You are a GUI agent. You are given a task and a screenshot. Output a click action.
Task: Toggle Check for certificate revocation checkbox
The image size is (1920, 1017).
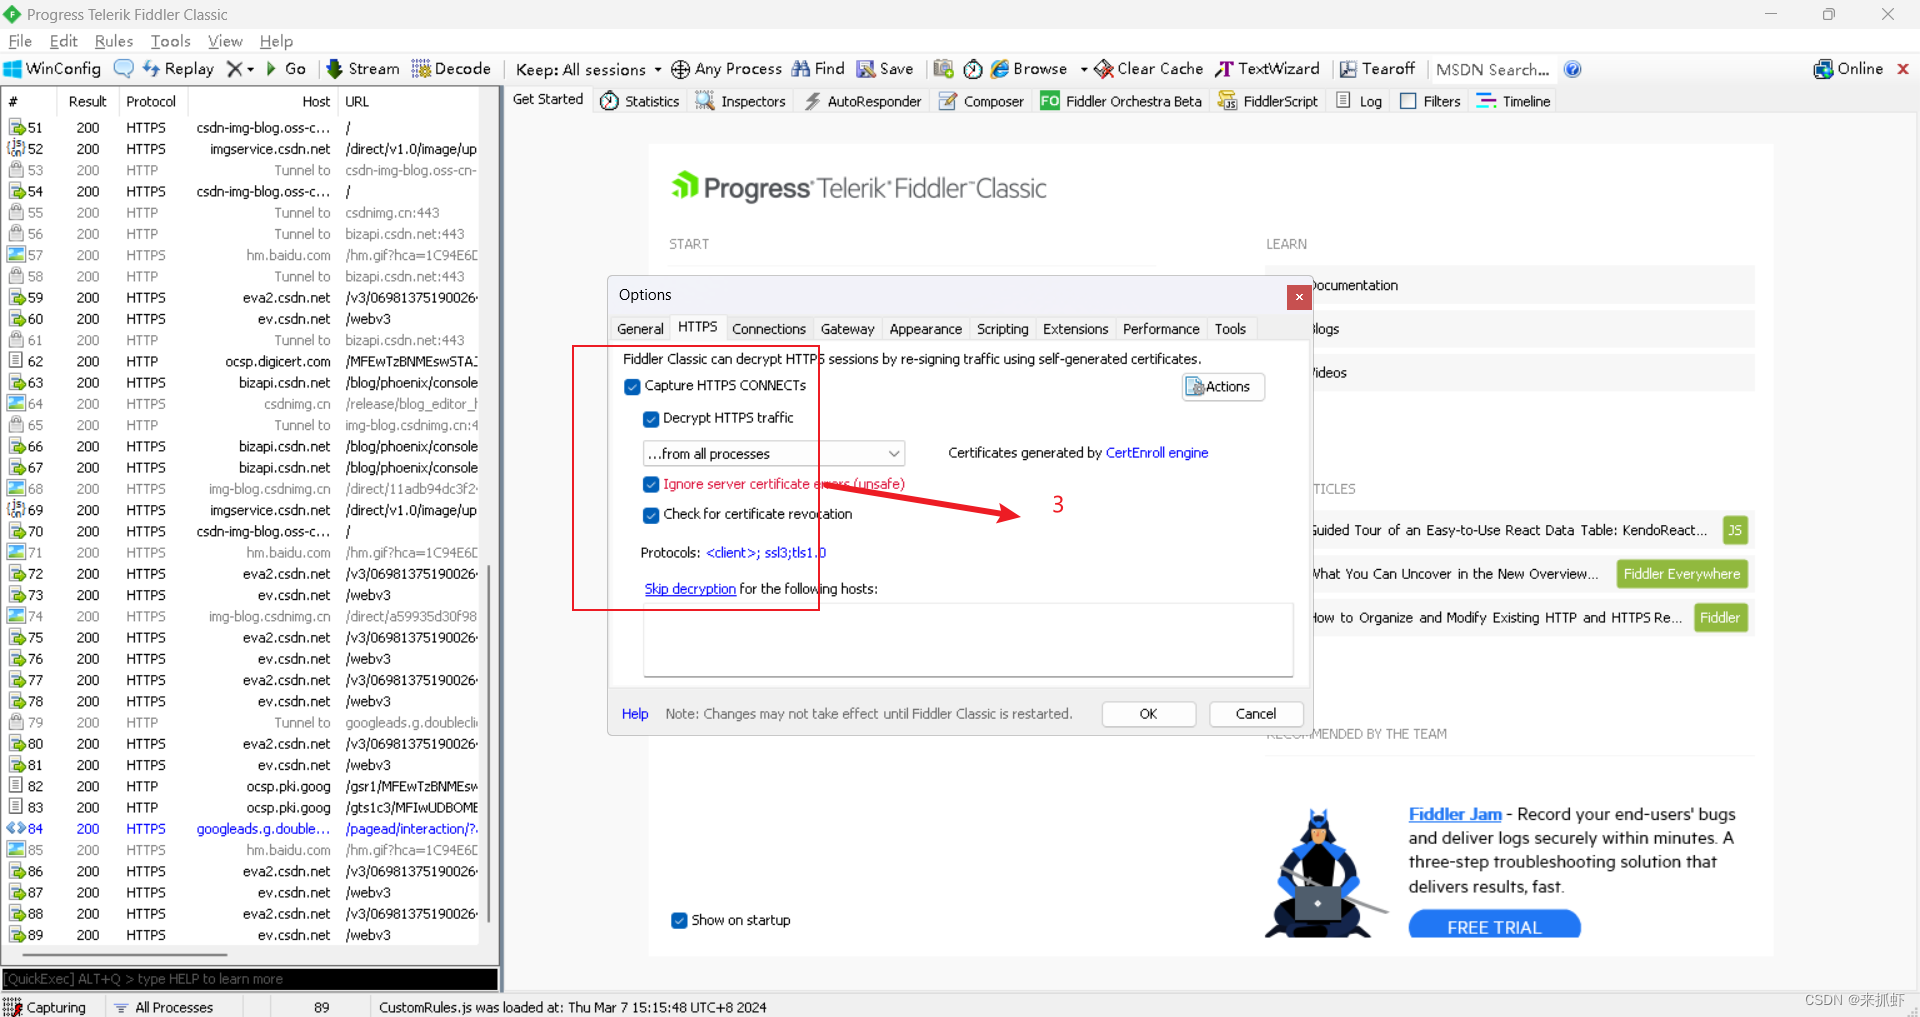[651, 515]
